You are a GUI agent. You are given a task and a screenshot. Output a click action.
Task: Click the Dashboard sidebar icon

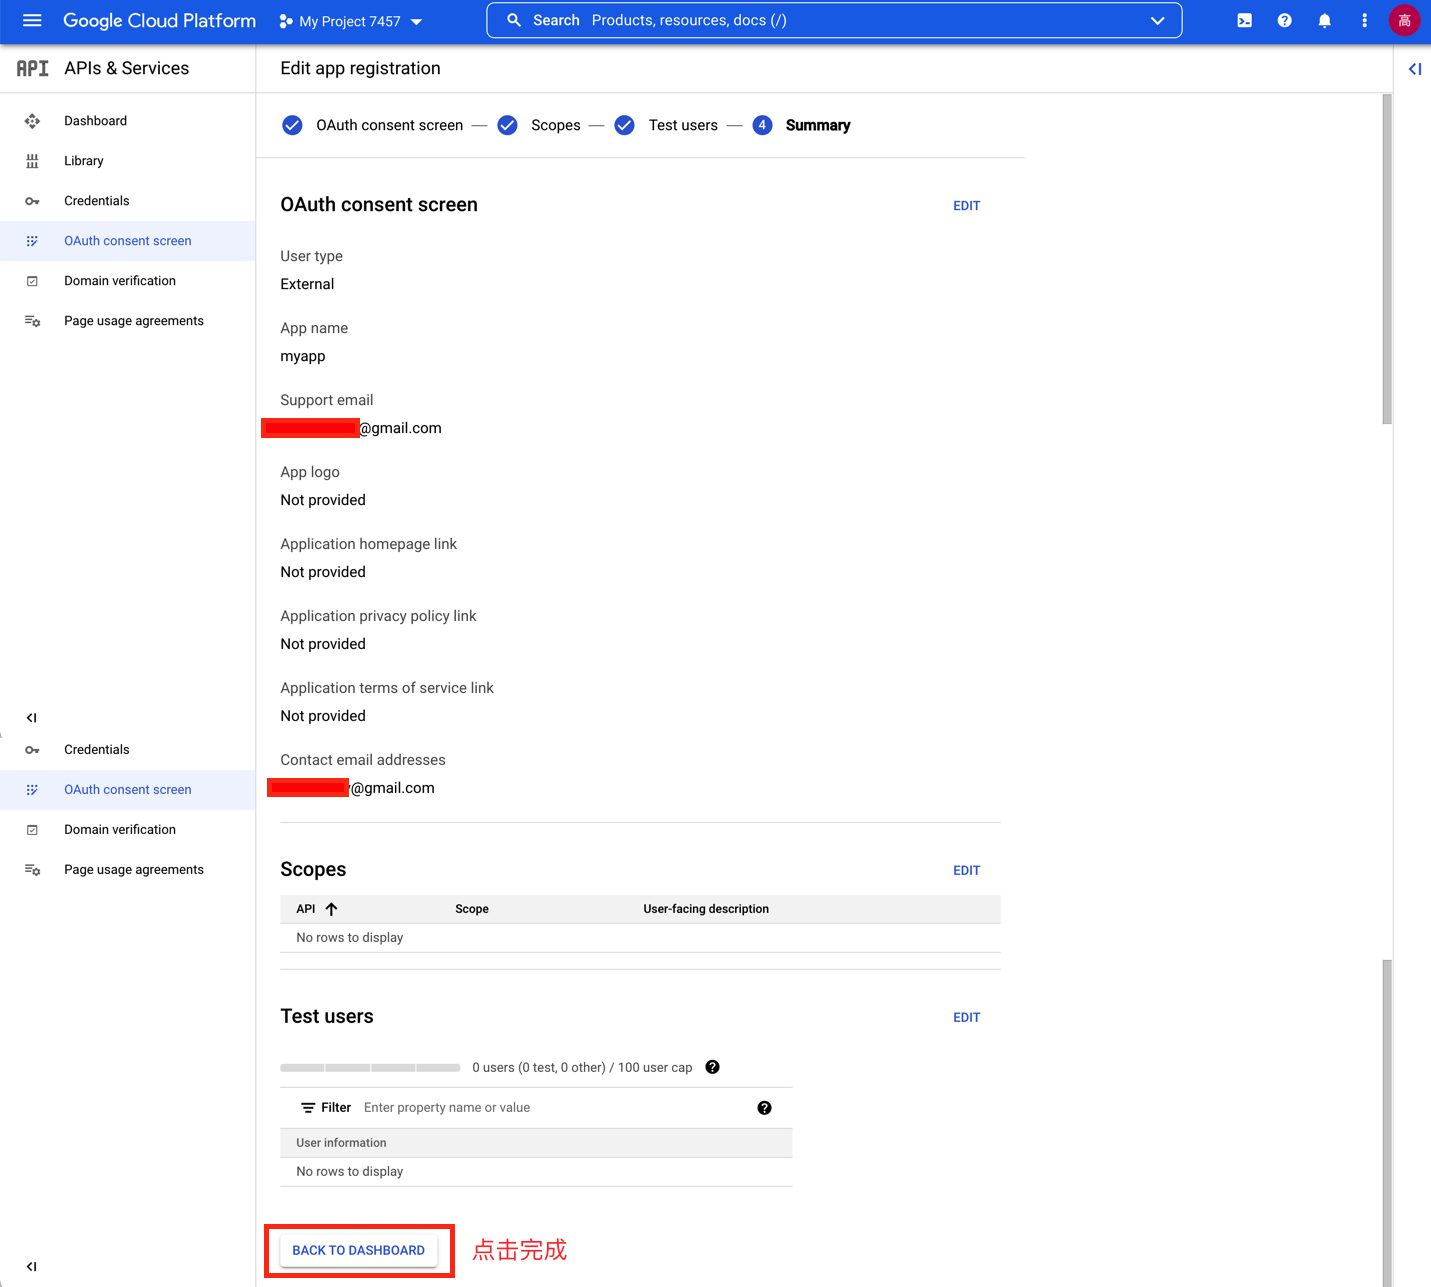pyautogui.click(x=32, y=121)
